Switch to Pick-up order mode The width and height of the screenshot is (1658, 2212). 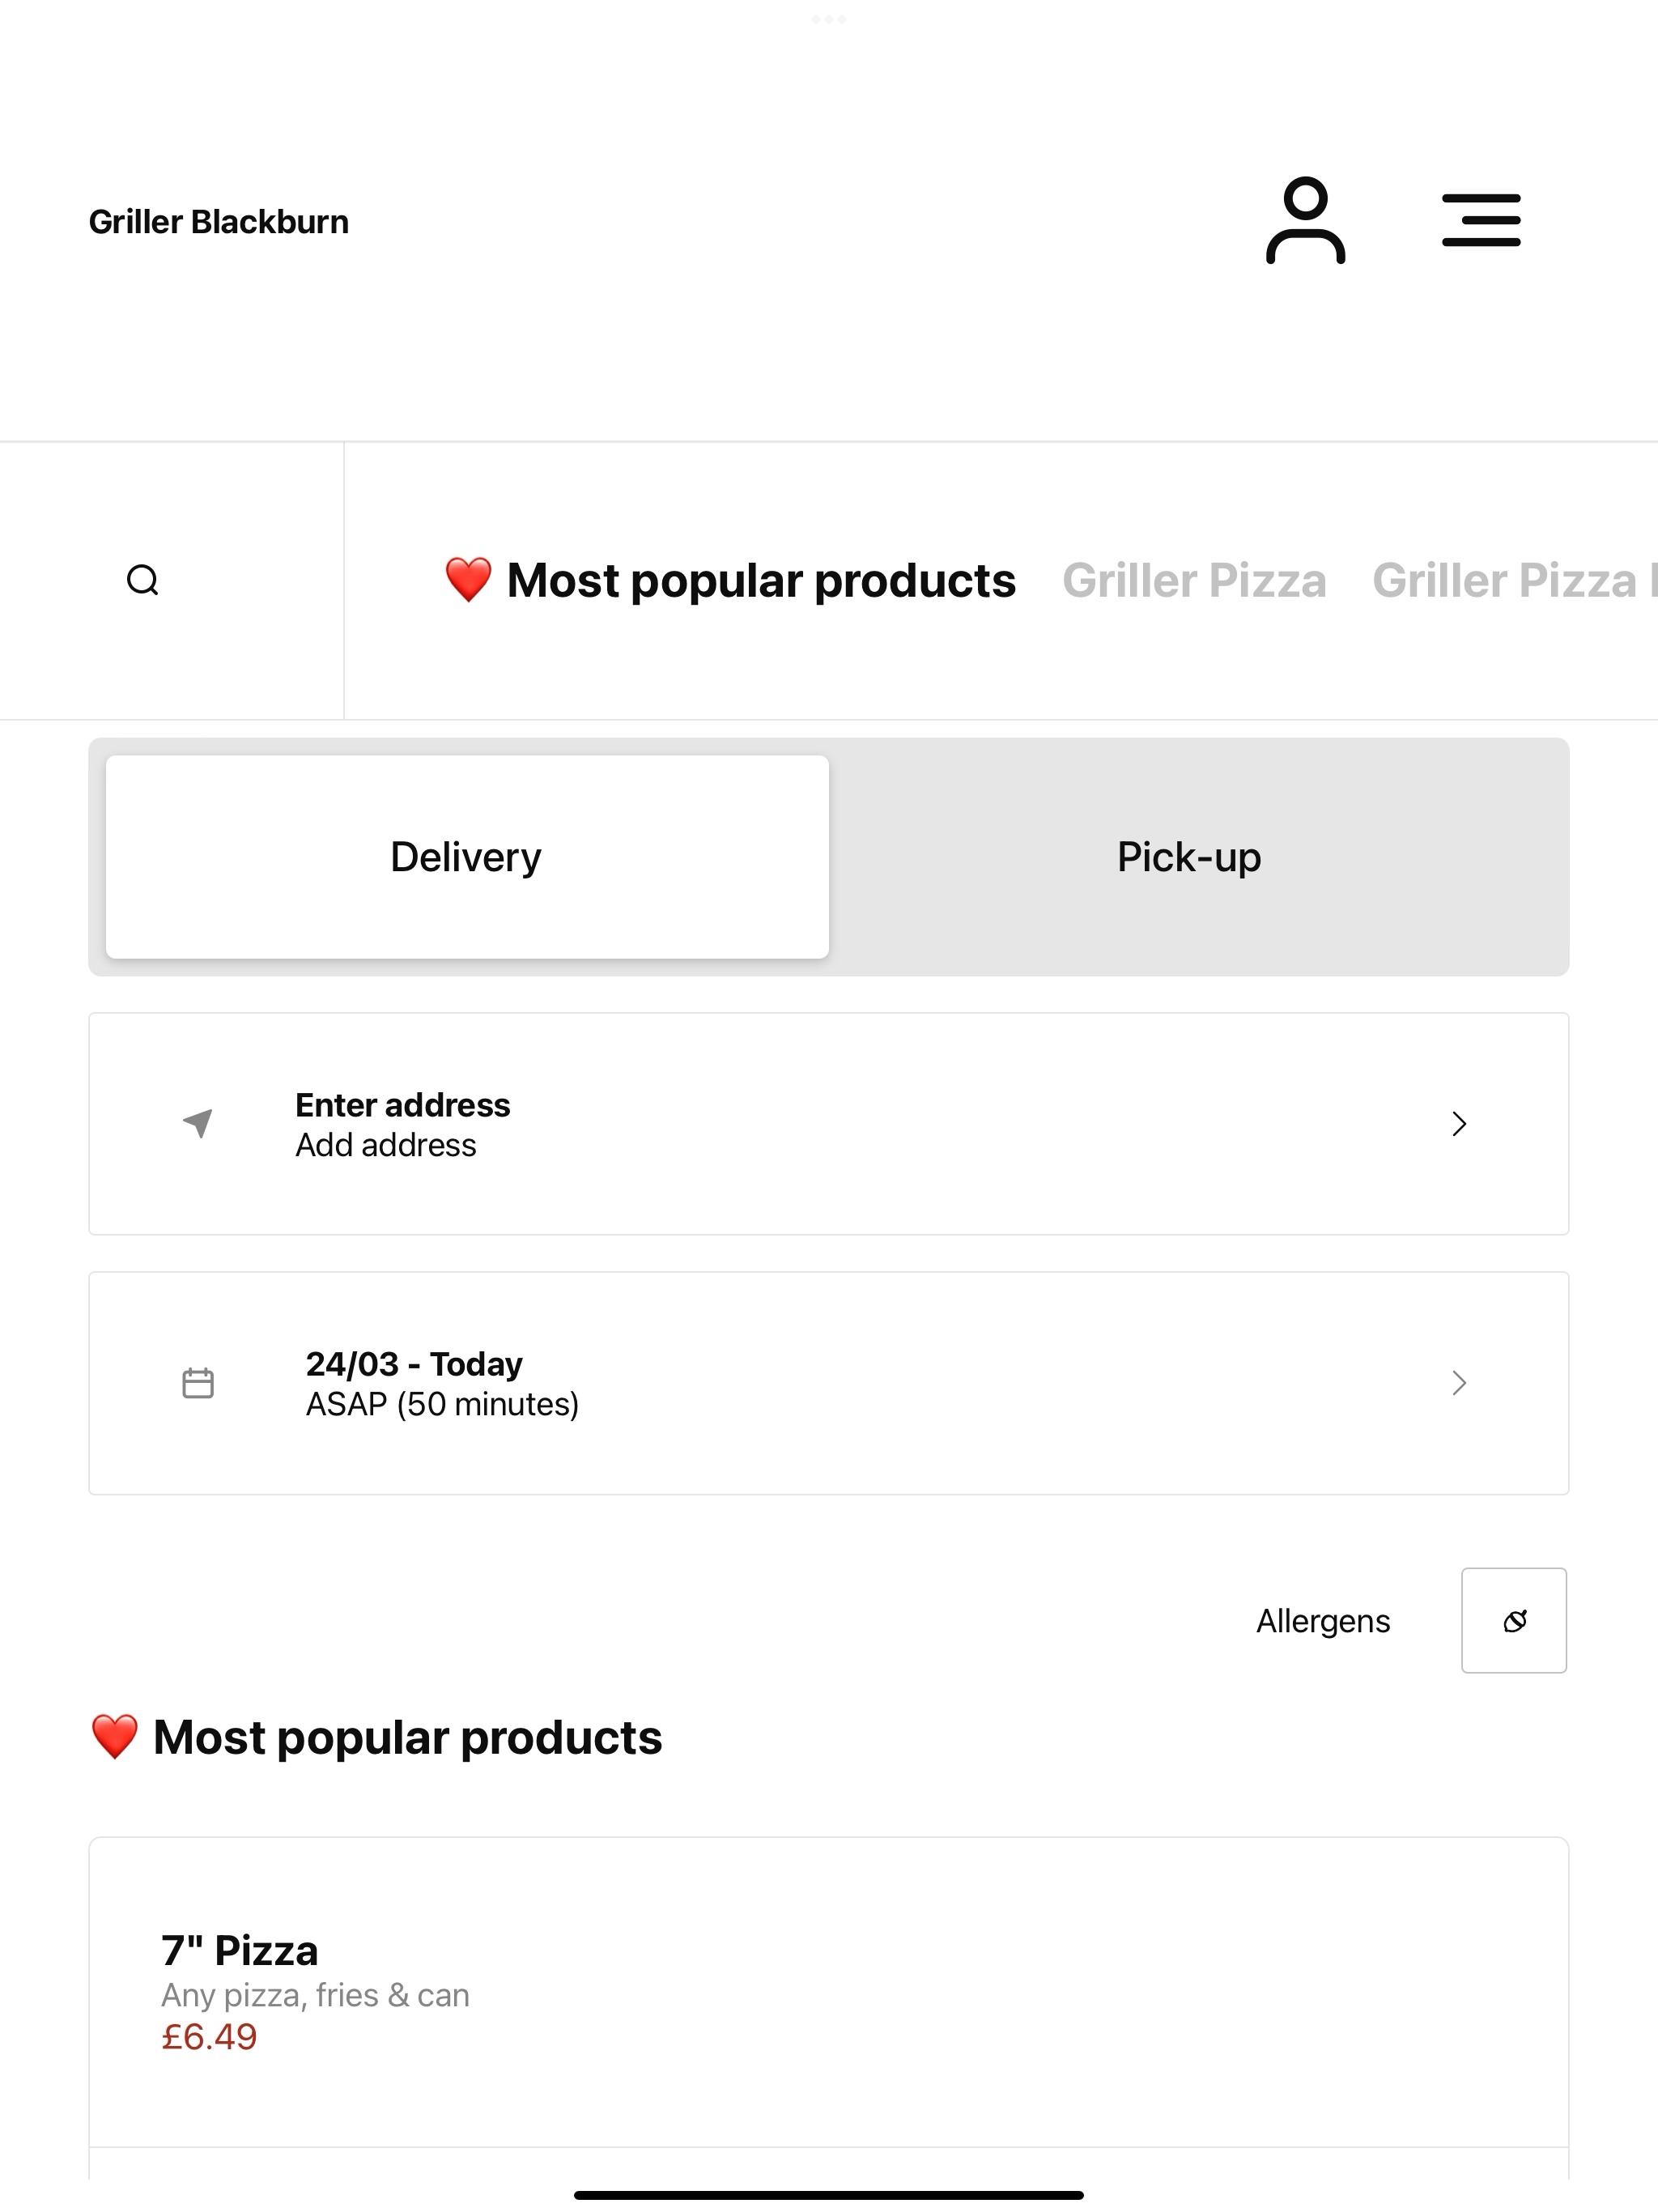coord(1189,857)
